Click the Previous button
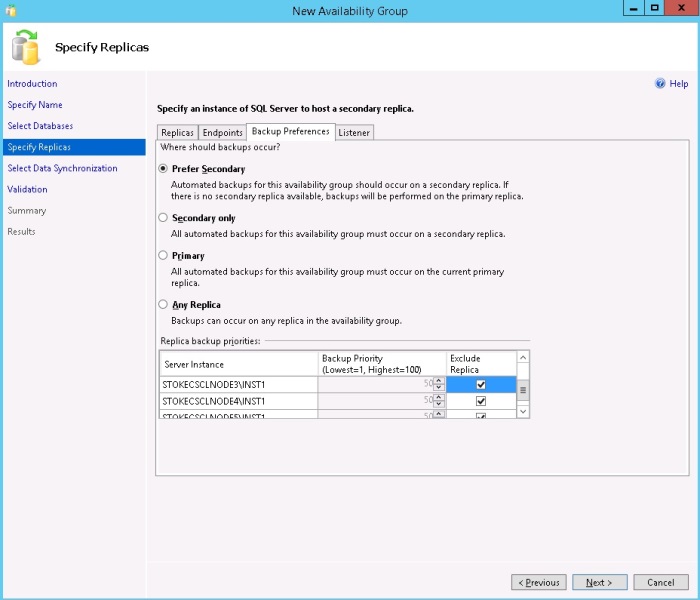The image size is (700, 600). 539,582
